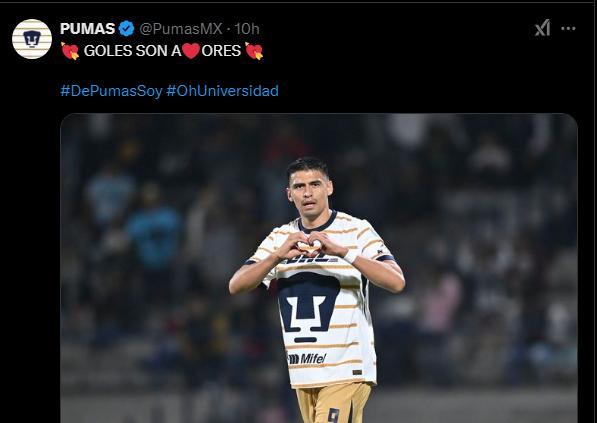597x423 pixels.
Task: Click the blue verified badge beside PUMAS
Action: coord(126,29)
